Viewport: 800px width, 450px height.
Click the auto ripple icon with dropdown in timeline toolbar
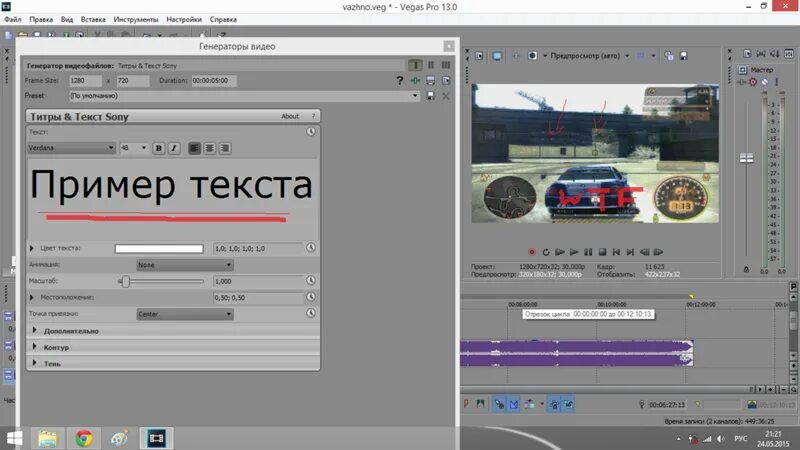(530, 404)
